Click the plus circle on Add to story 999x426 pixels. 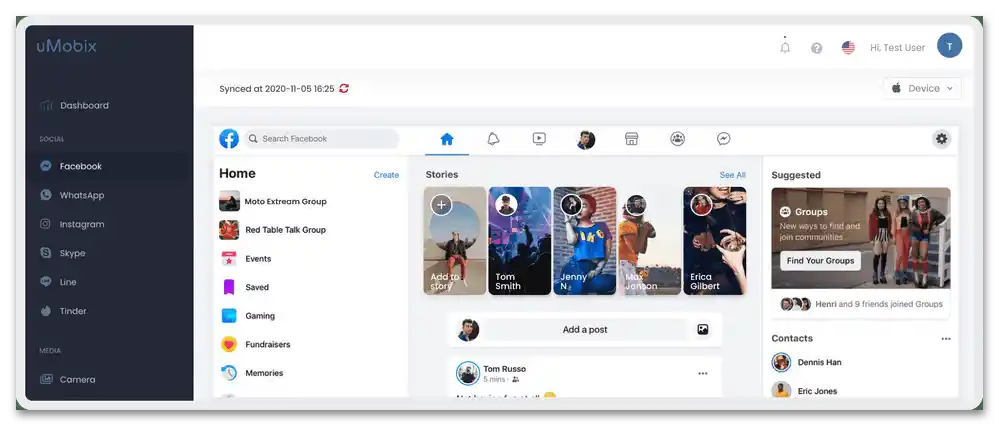coord(441,205)
